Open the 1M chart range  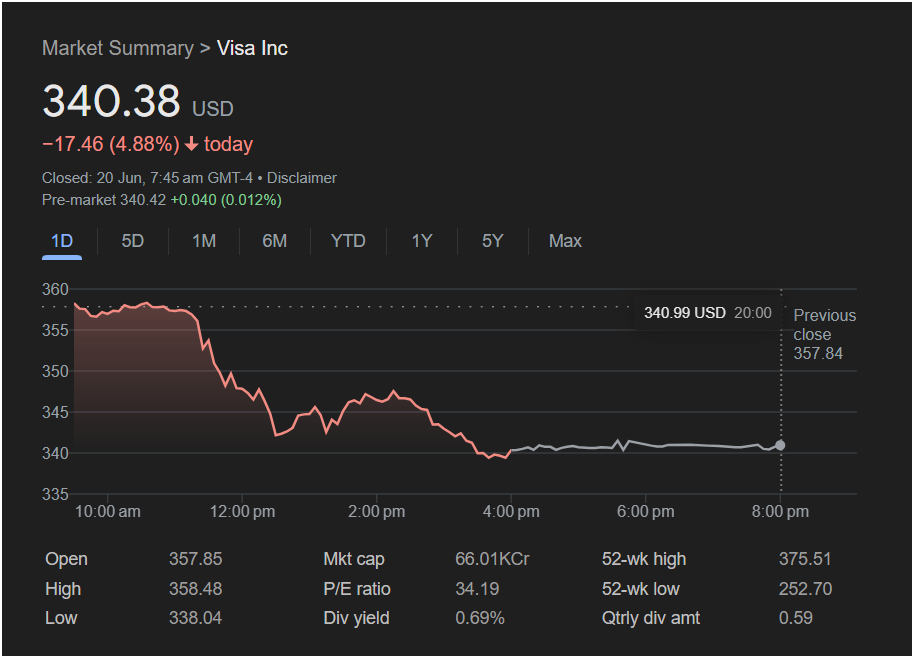[x=204, y=241]
